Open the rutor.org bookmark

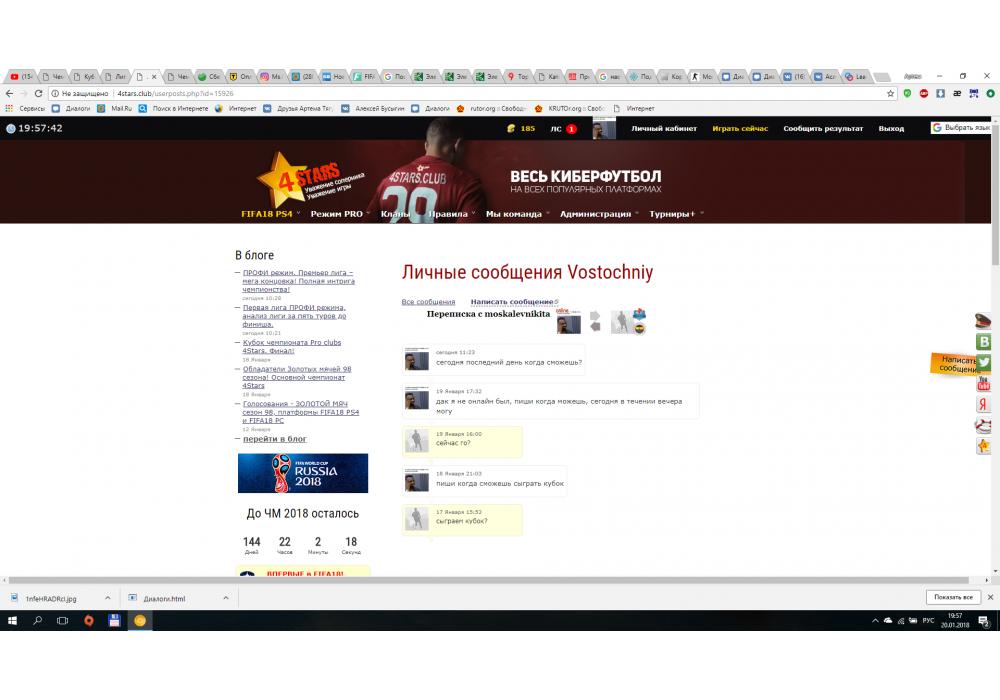492,108
